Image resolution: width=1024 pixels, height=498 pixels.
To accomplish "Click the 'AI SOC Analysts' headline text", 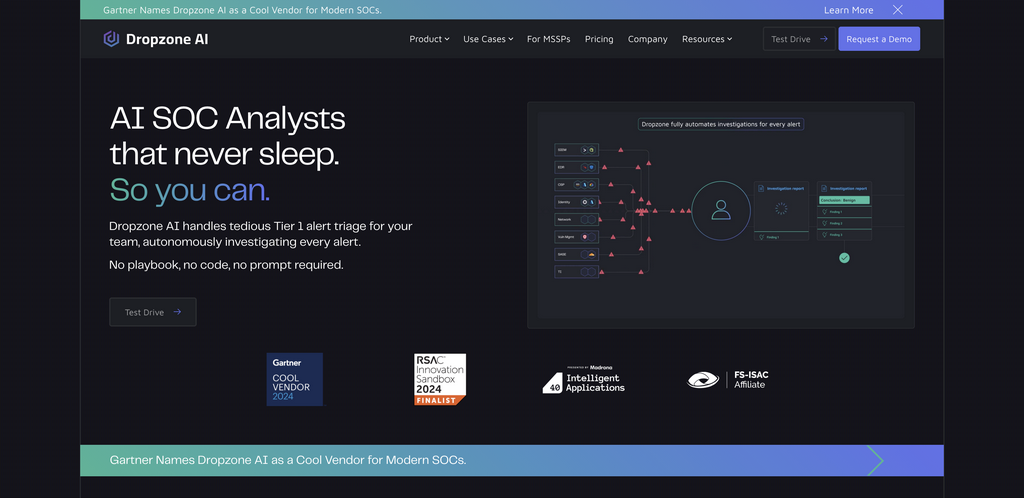I will [227, 119].
